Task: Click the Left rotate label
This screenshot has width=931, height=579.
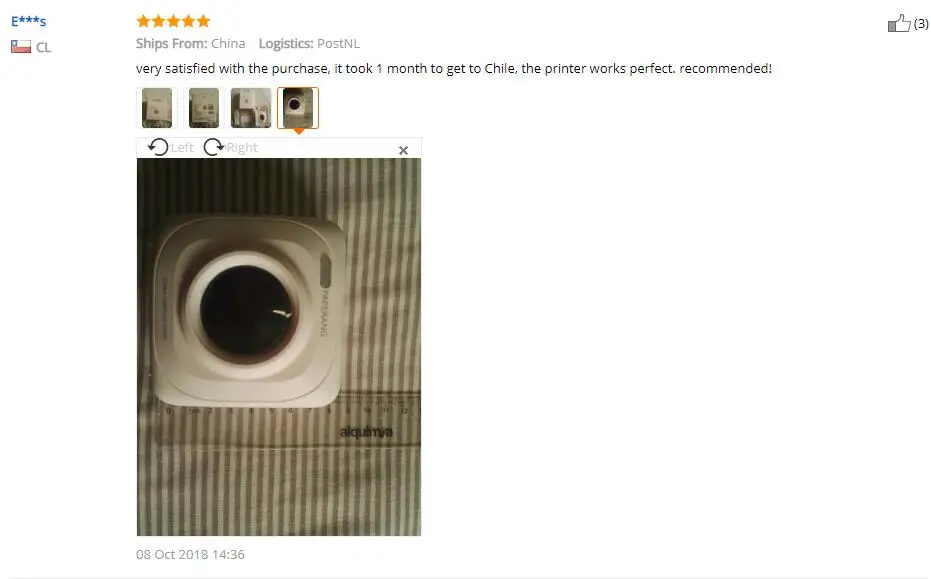Action: click(x=182, y=147)
